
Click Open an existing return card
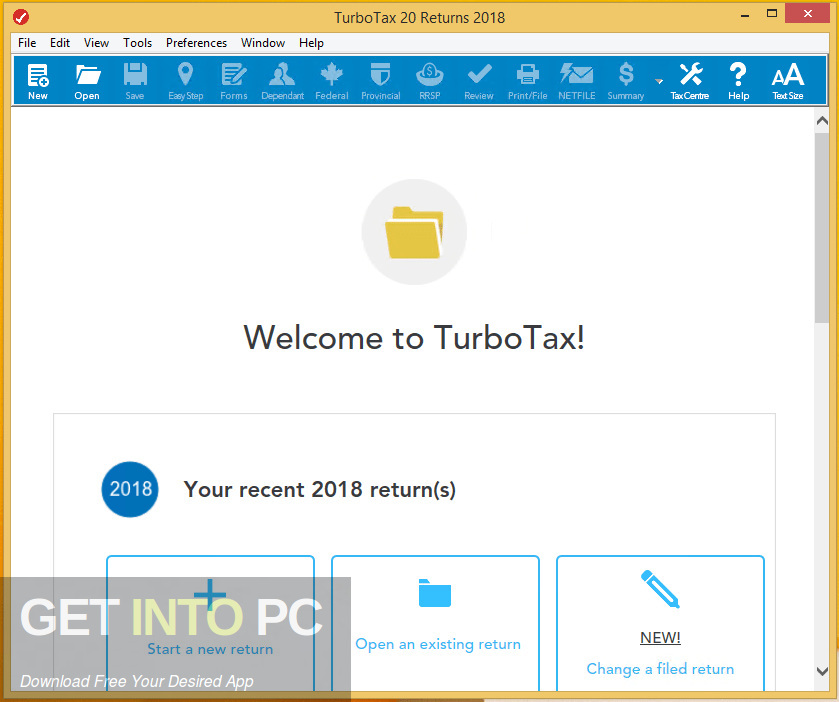(x=435, y=624)
